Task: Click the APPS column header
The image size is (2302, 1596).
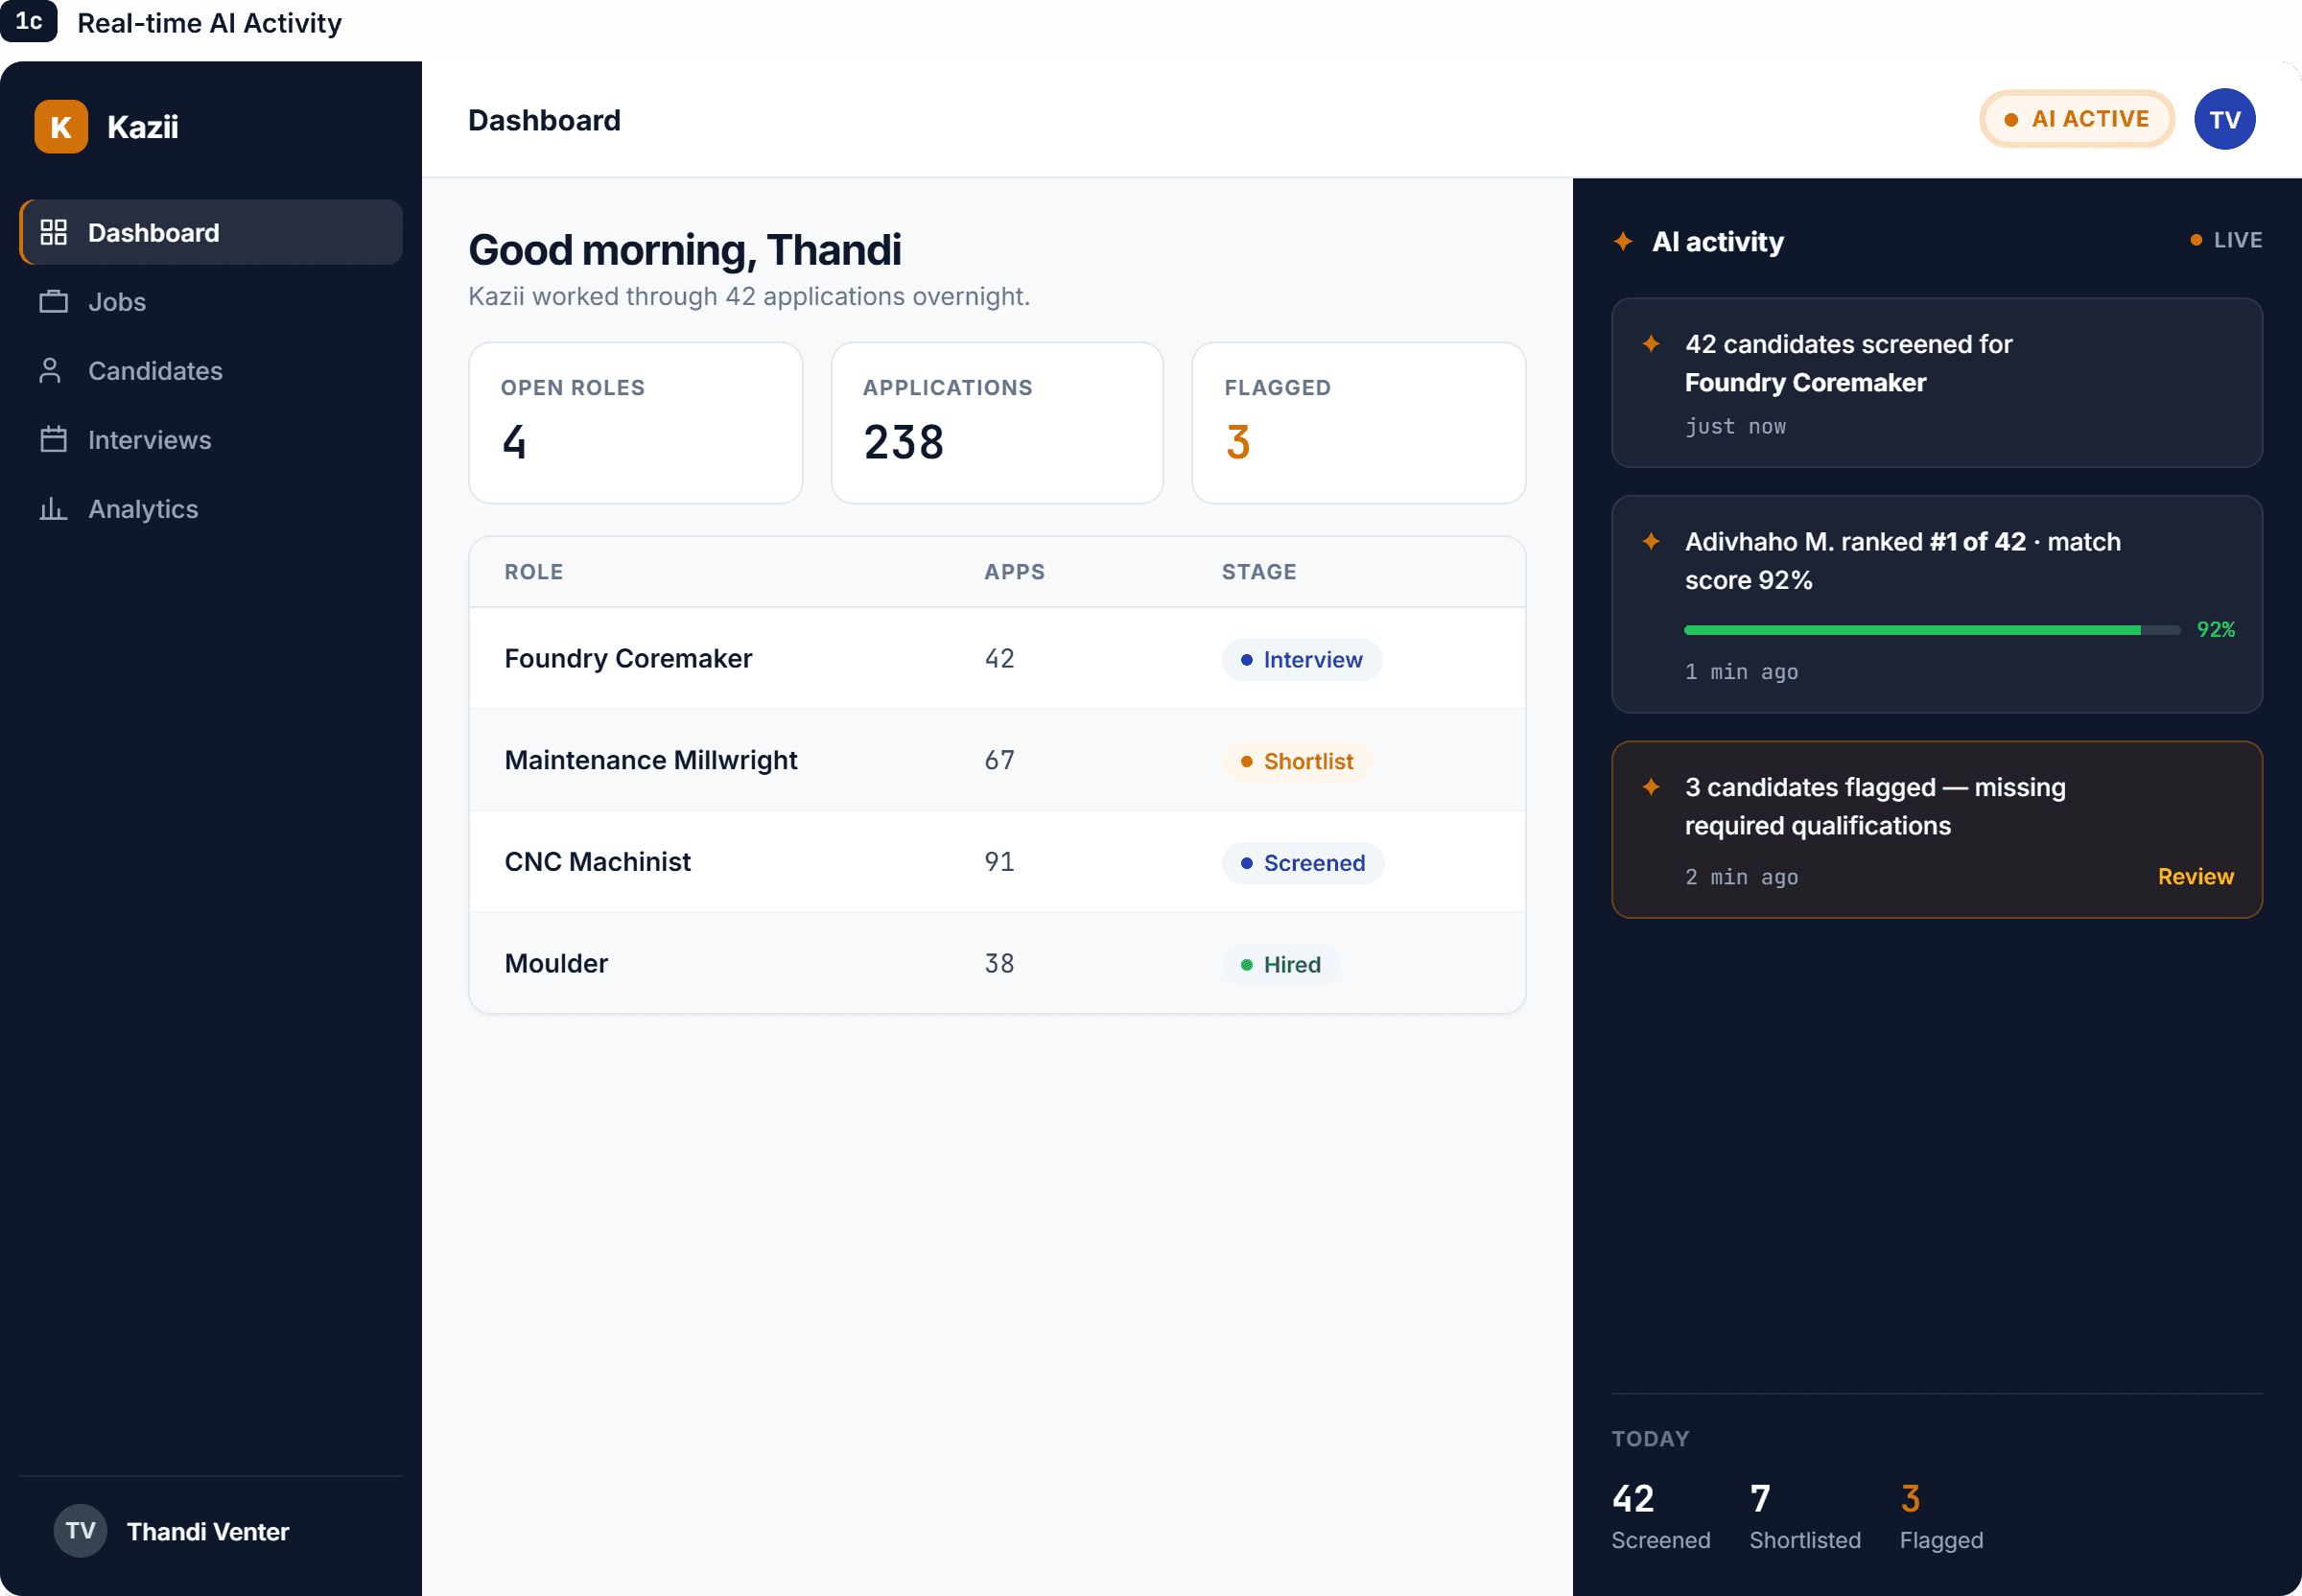Action: point(1014,571)
